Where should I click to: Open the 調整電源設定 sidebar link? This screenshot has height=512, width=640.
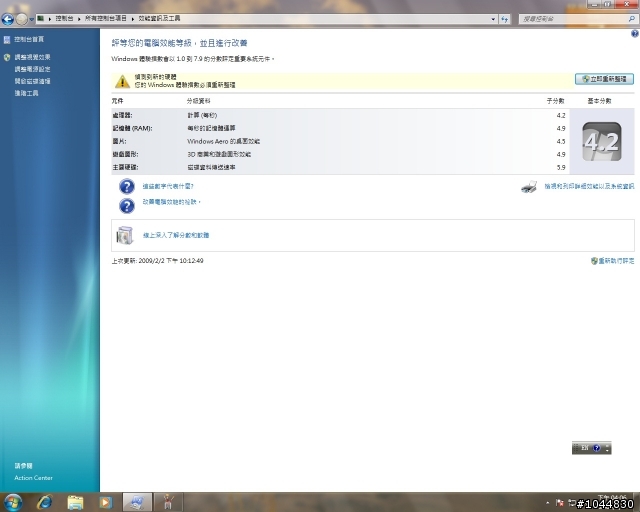click(32, 69)
